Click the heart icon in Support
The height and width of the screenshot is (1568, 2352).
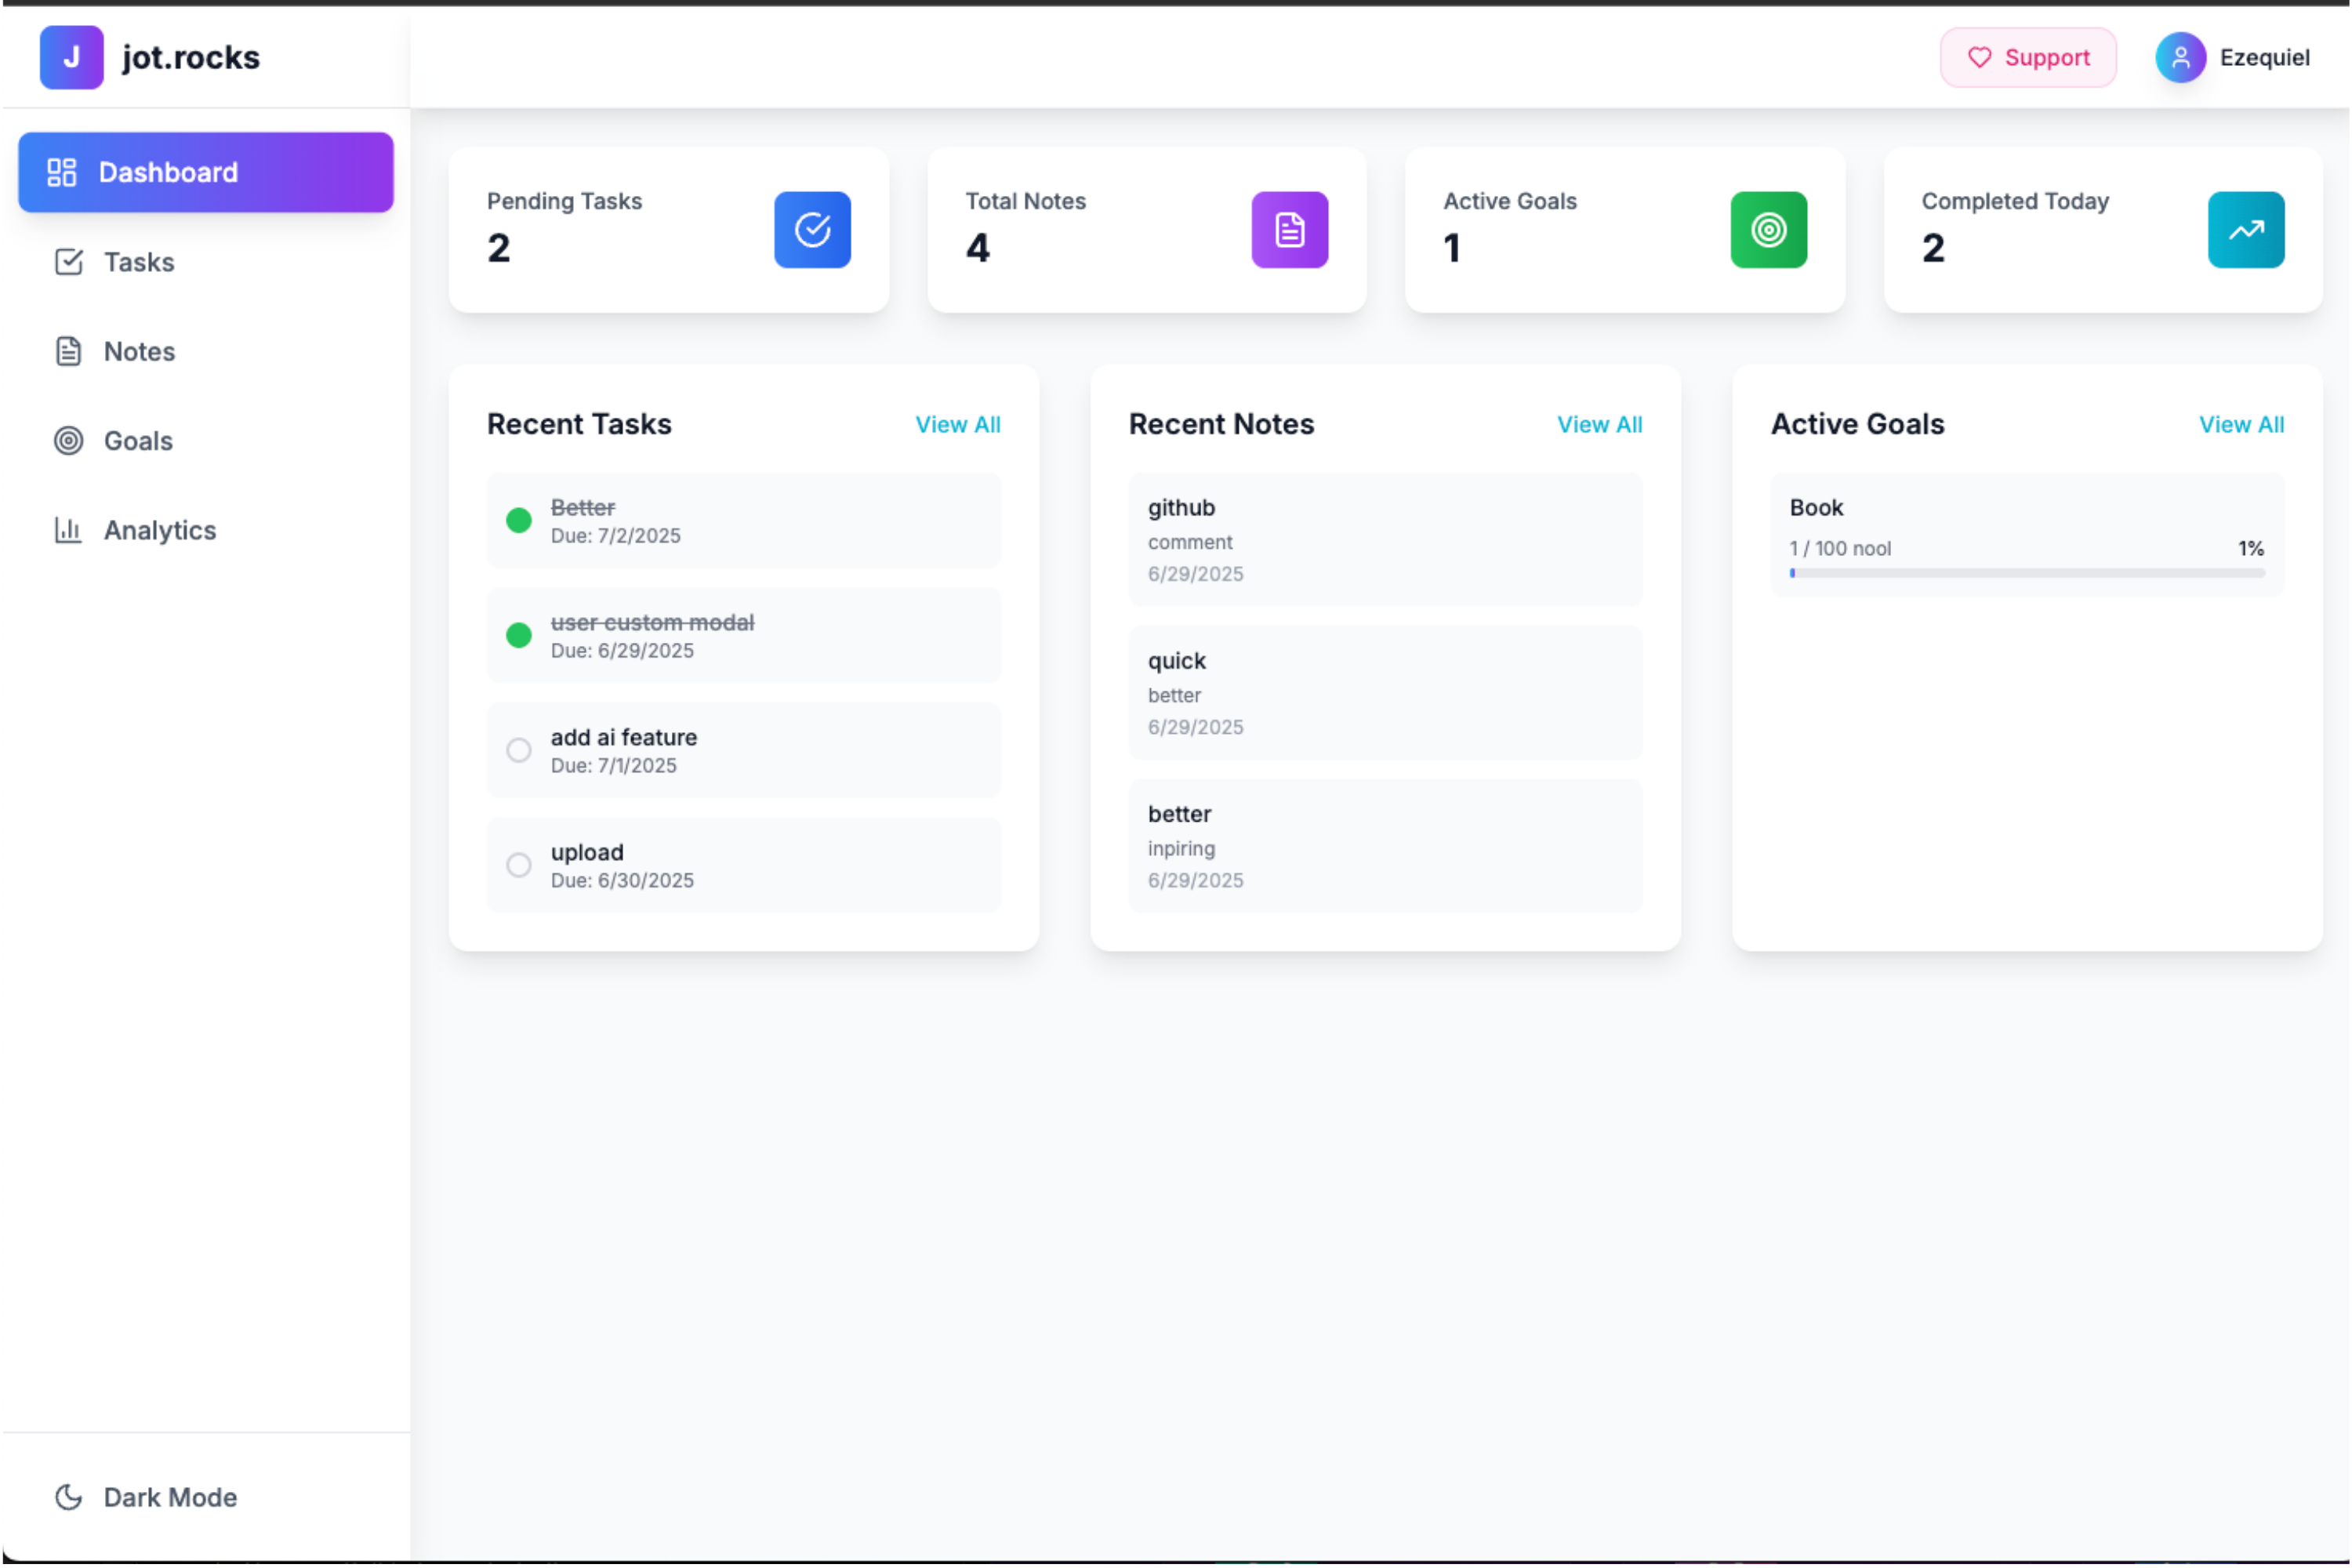tap(1979, 57)
